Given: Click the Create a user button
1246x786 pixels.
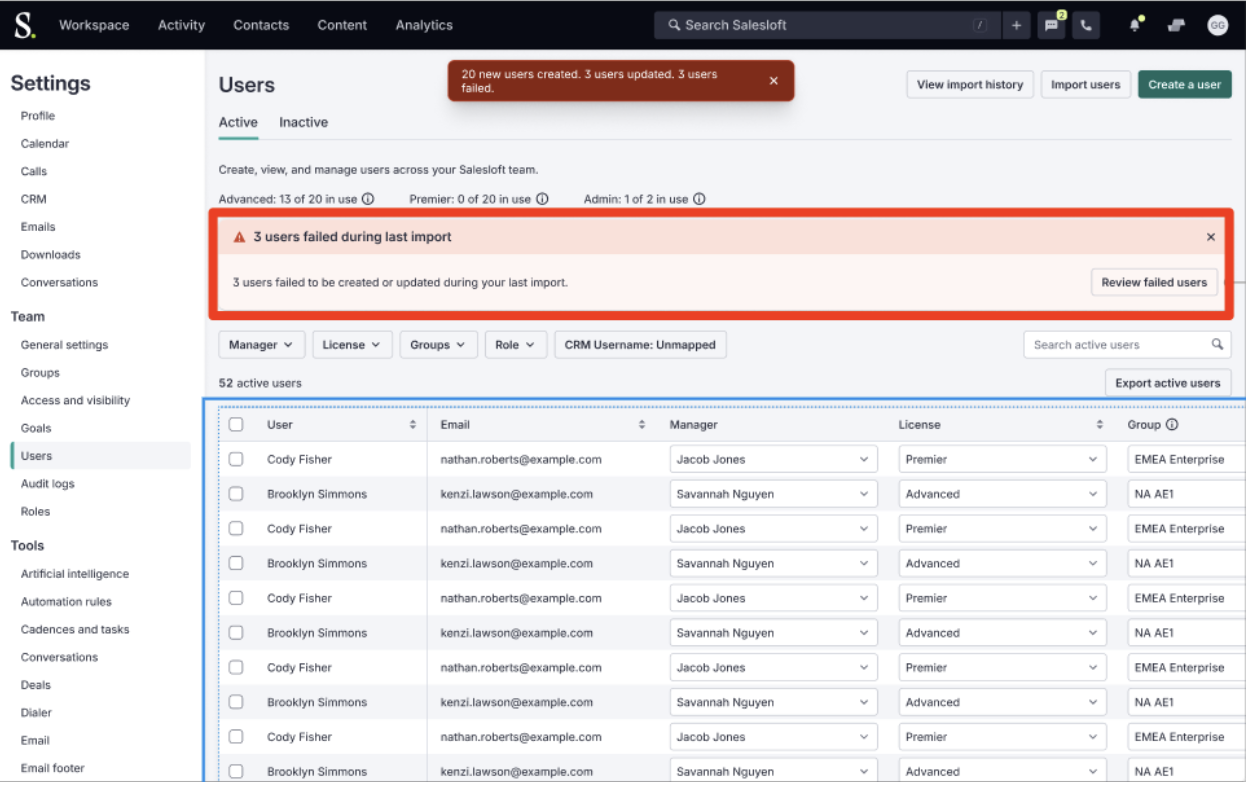Looking at the screenshot, I should [1184, 85].
